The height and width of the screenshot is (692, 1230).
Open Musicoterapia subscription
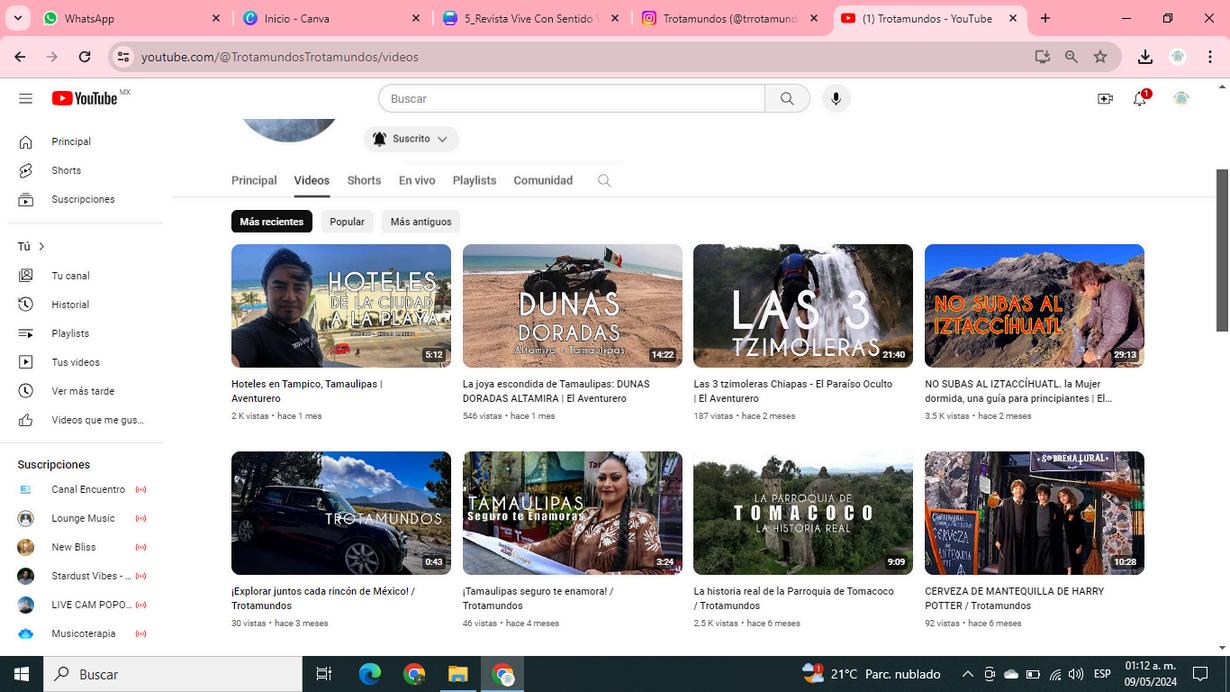pos(84,634)
